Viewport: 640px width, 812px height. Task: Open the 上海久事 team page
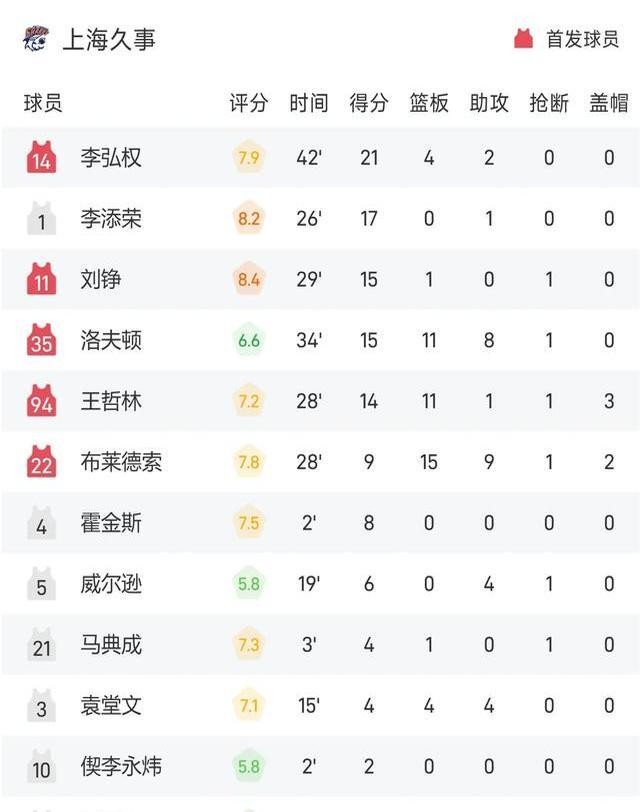click(x=109, y=39)
